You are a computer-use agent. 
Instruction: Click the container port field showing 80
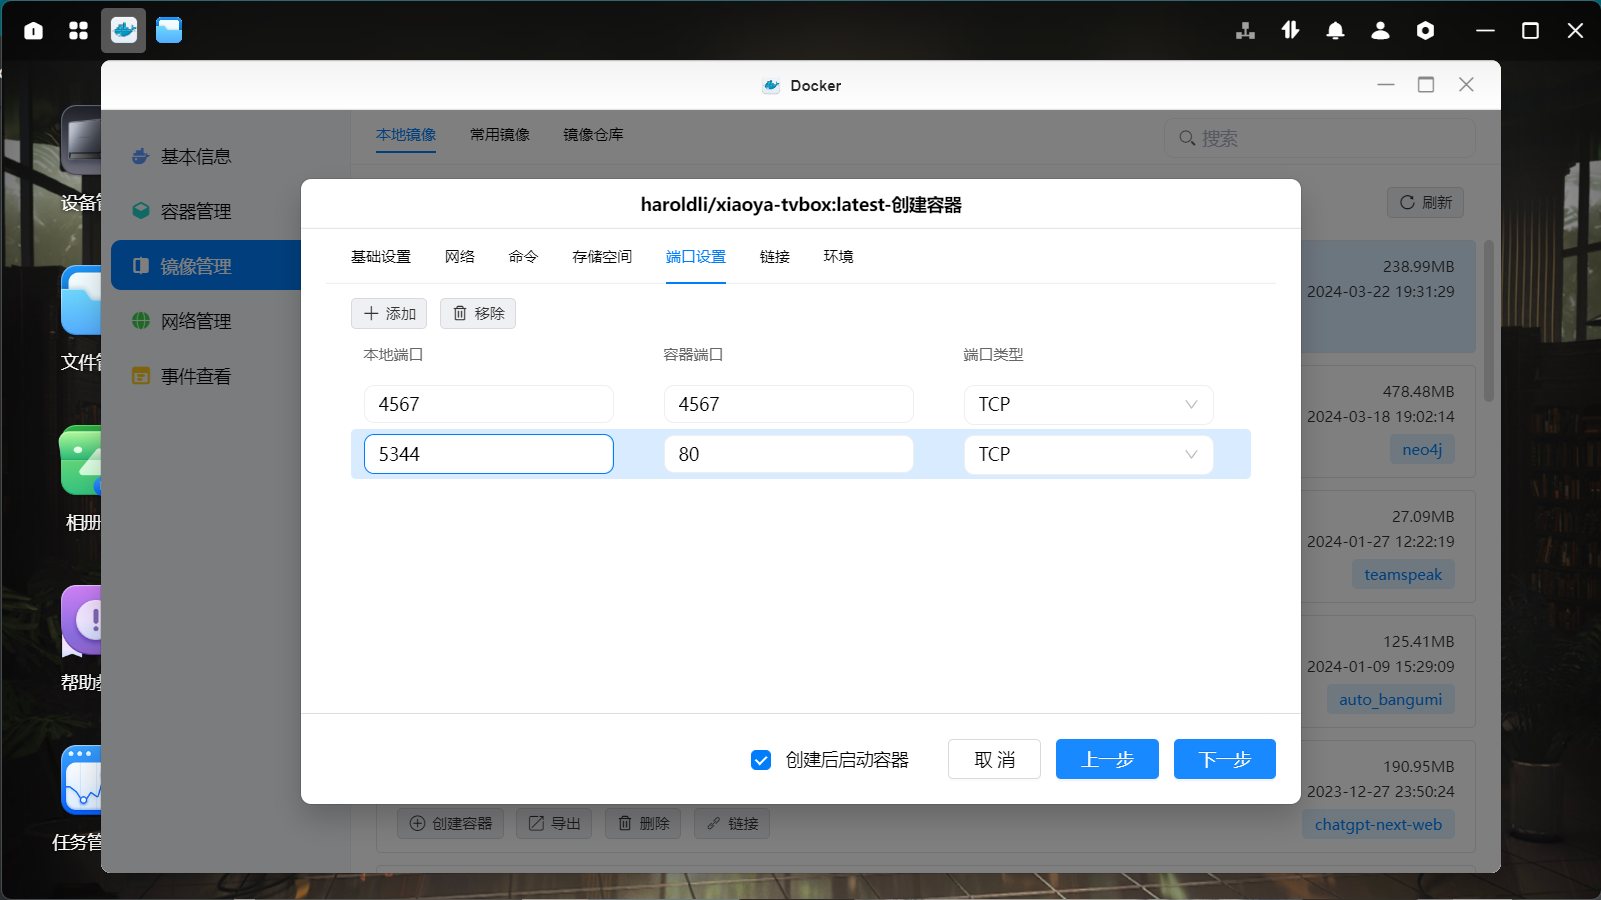(x=788, y=454)
